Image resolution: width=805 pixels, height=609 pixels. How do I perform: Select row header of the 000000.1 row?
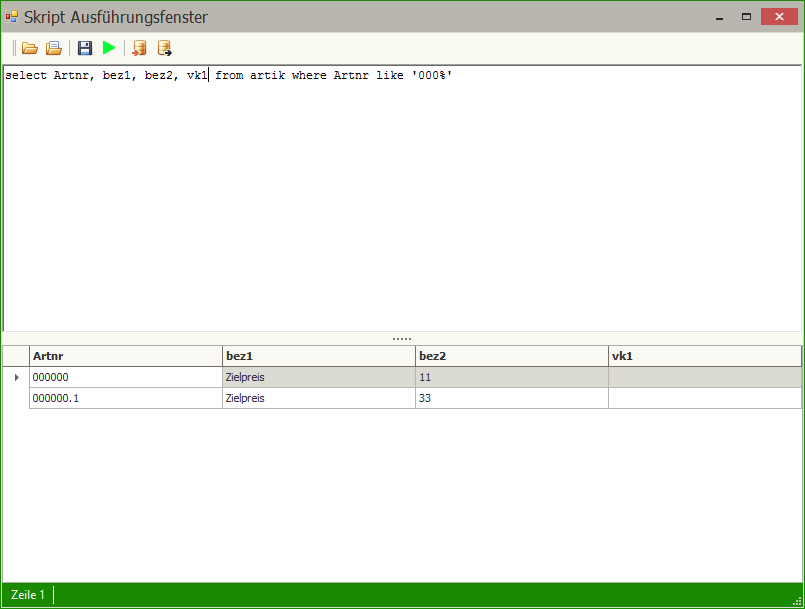point(16,398)
